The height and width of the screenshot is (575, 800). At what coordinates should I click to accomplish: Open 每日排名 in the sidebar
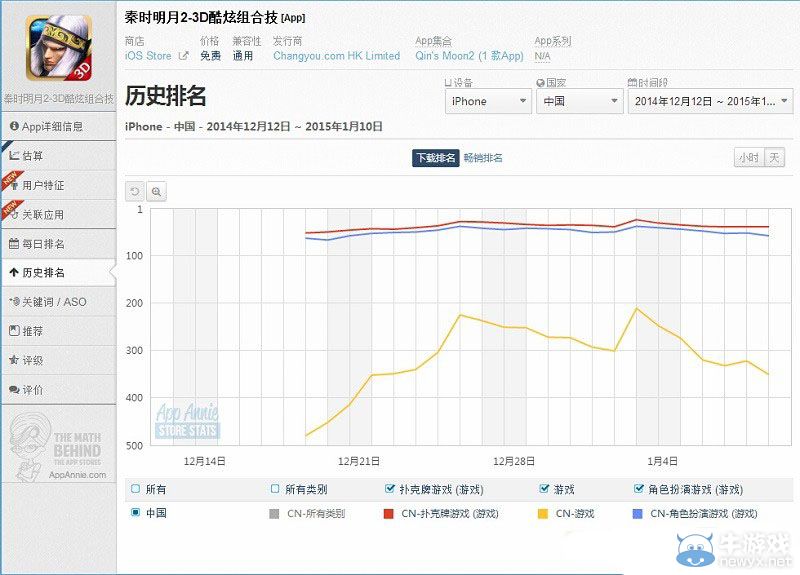(x=59, y=244)
